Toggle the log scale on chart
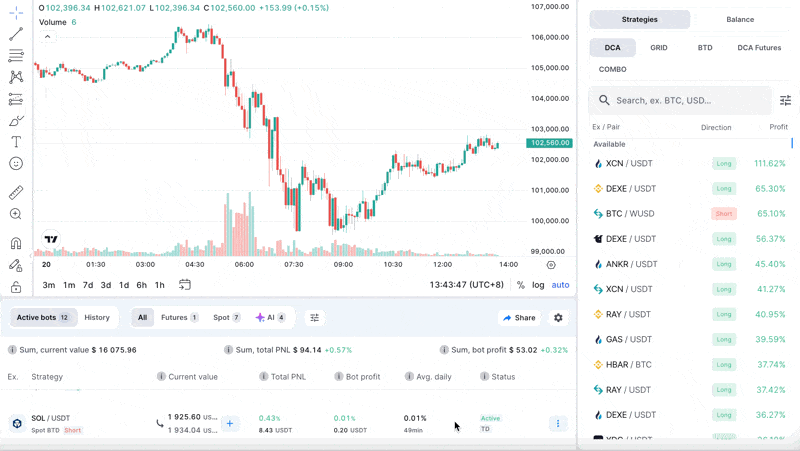 [x=538, y=285]
